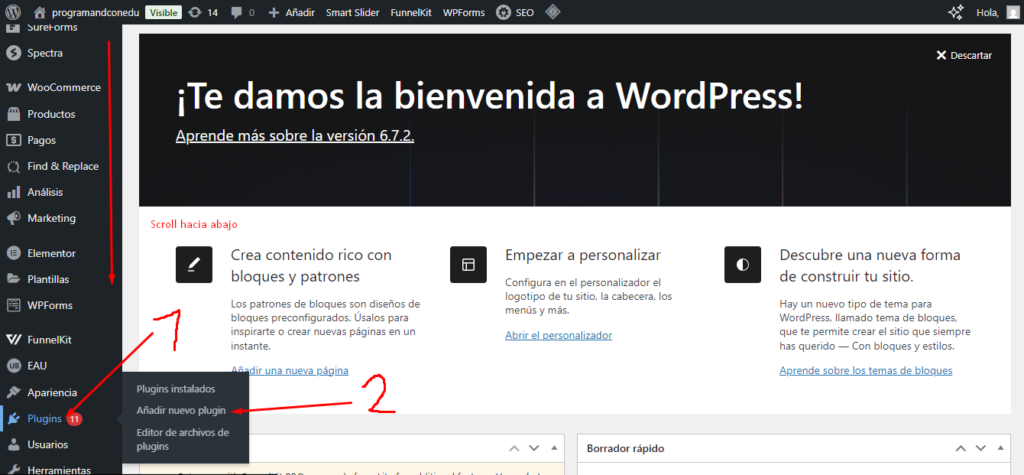Screen dimensions: 1024x475
Task: Open WooCommerce menu label
Action: click(x=64, y=88)
